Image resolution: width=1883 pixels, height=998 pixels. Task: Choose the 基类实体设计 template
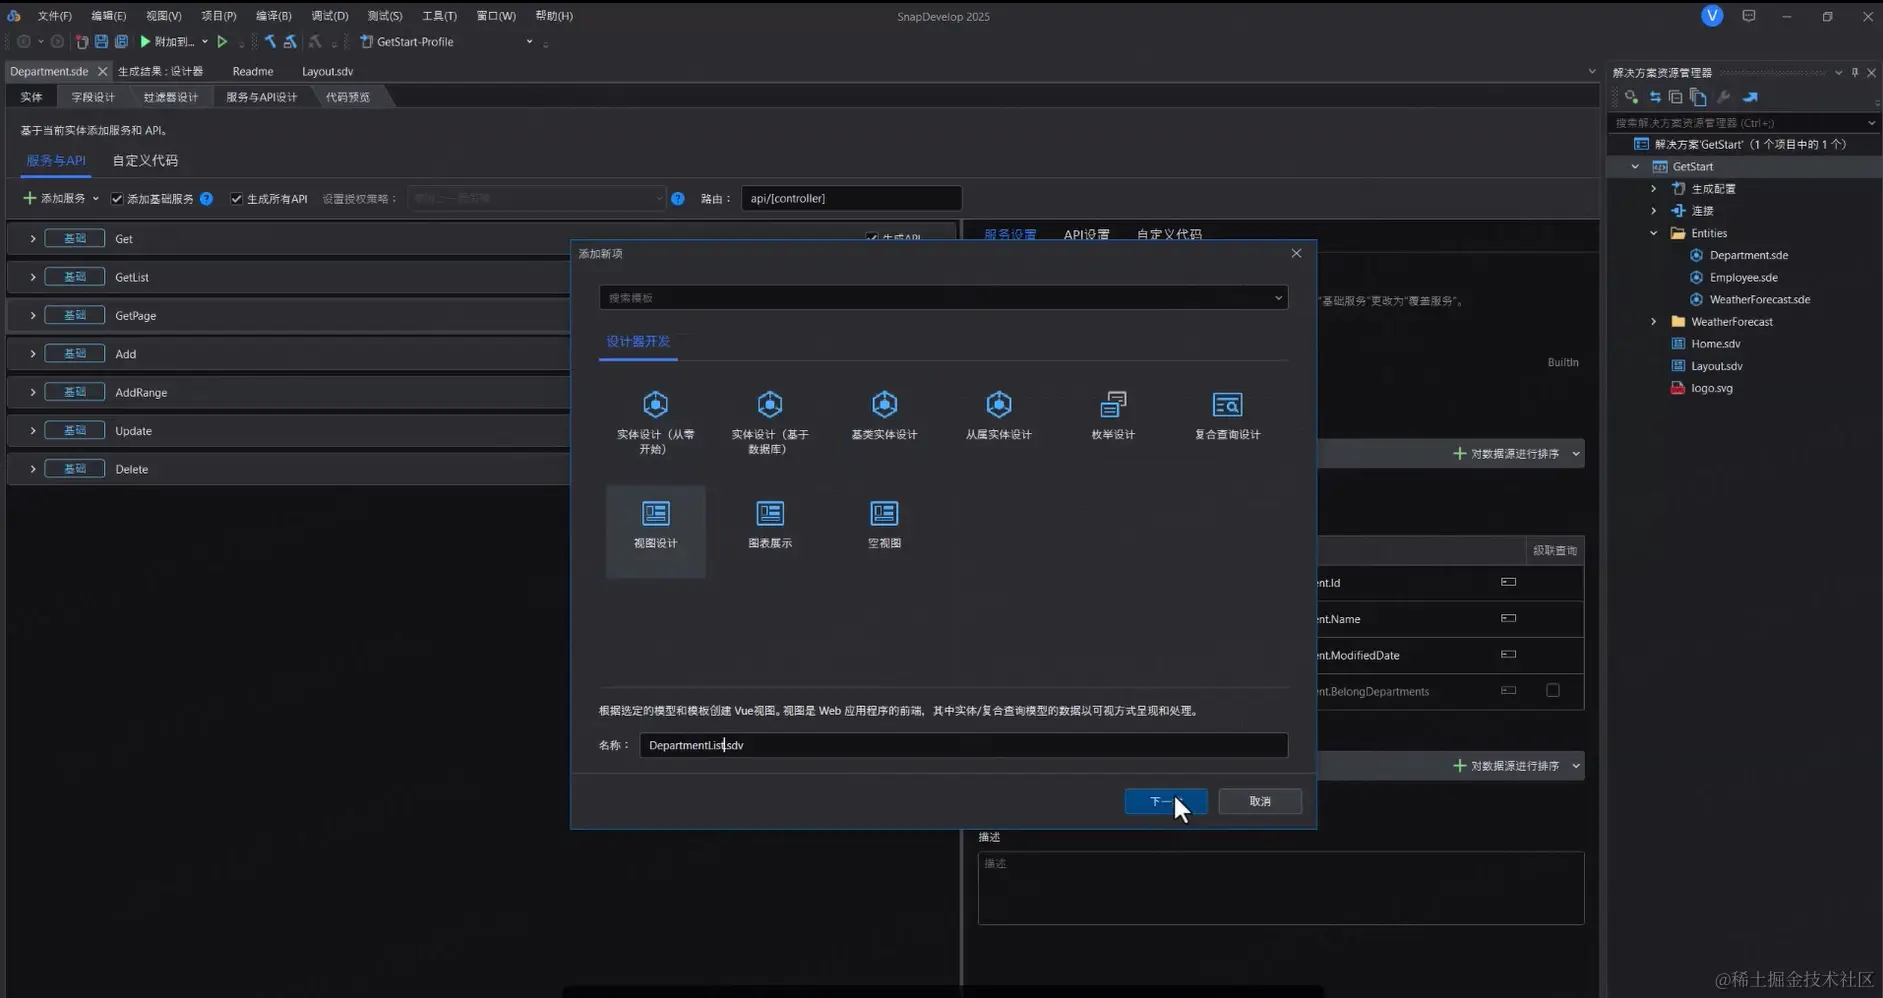pyautogui.click(x=884, y=415)
